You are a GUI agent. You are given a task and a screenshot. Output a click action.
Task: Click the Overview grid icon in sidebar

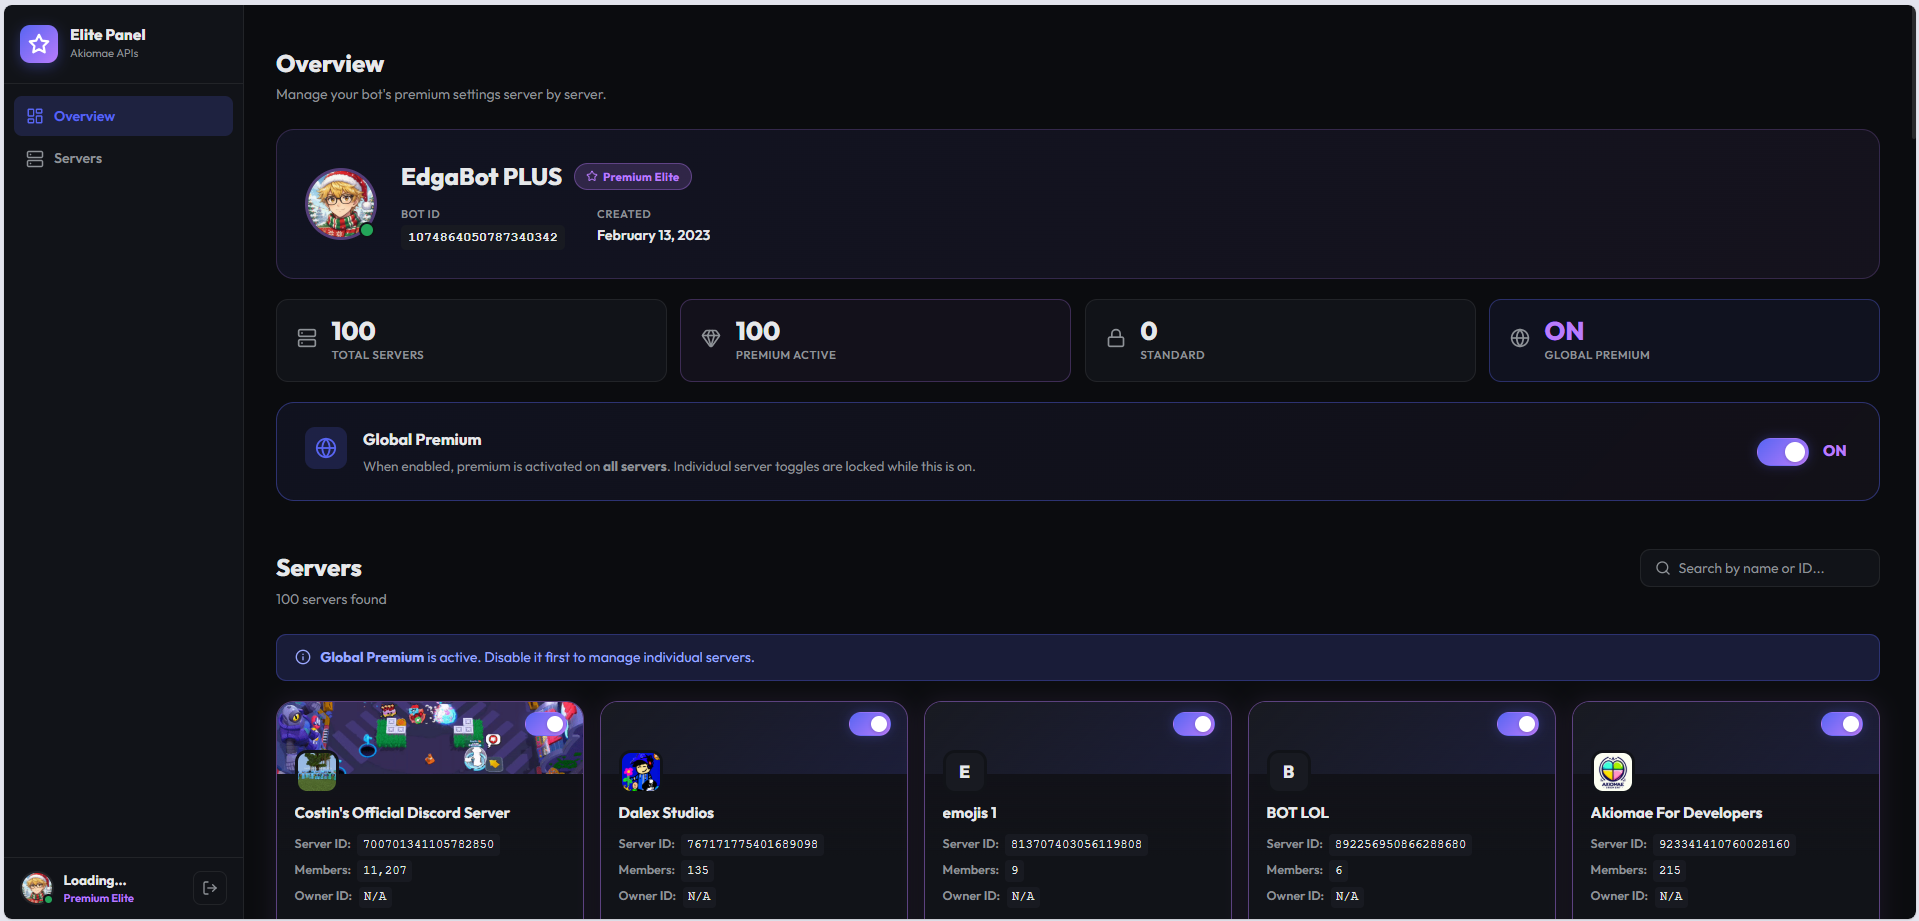[35, 116]
